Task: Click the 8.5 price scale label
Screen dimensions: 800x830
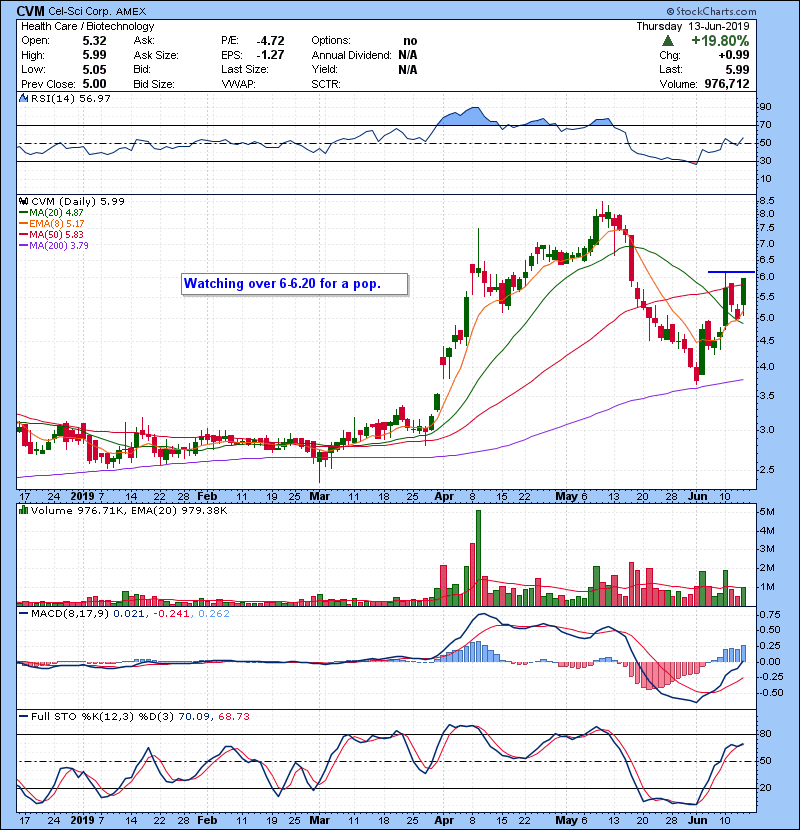Action: click(x=767, y=201)
